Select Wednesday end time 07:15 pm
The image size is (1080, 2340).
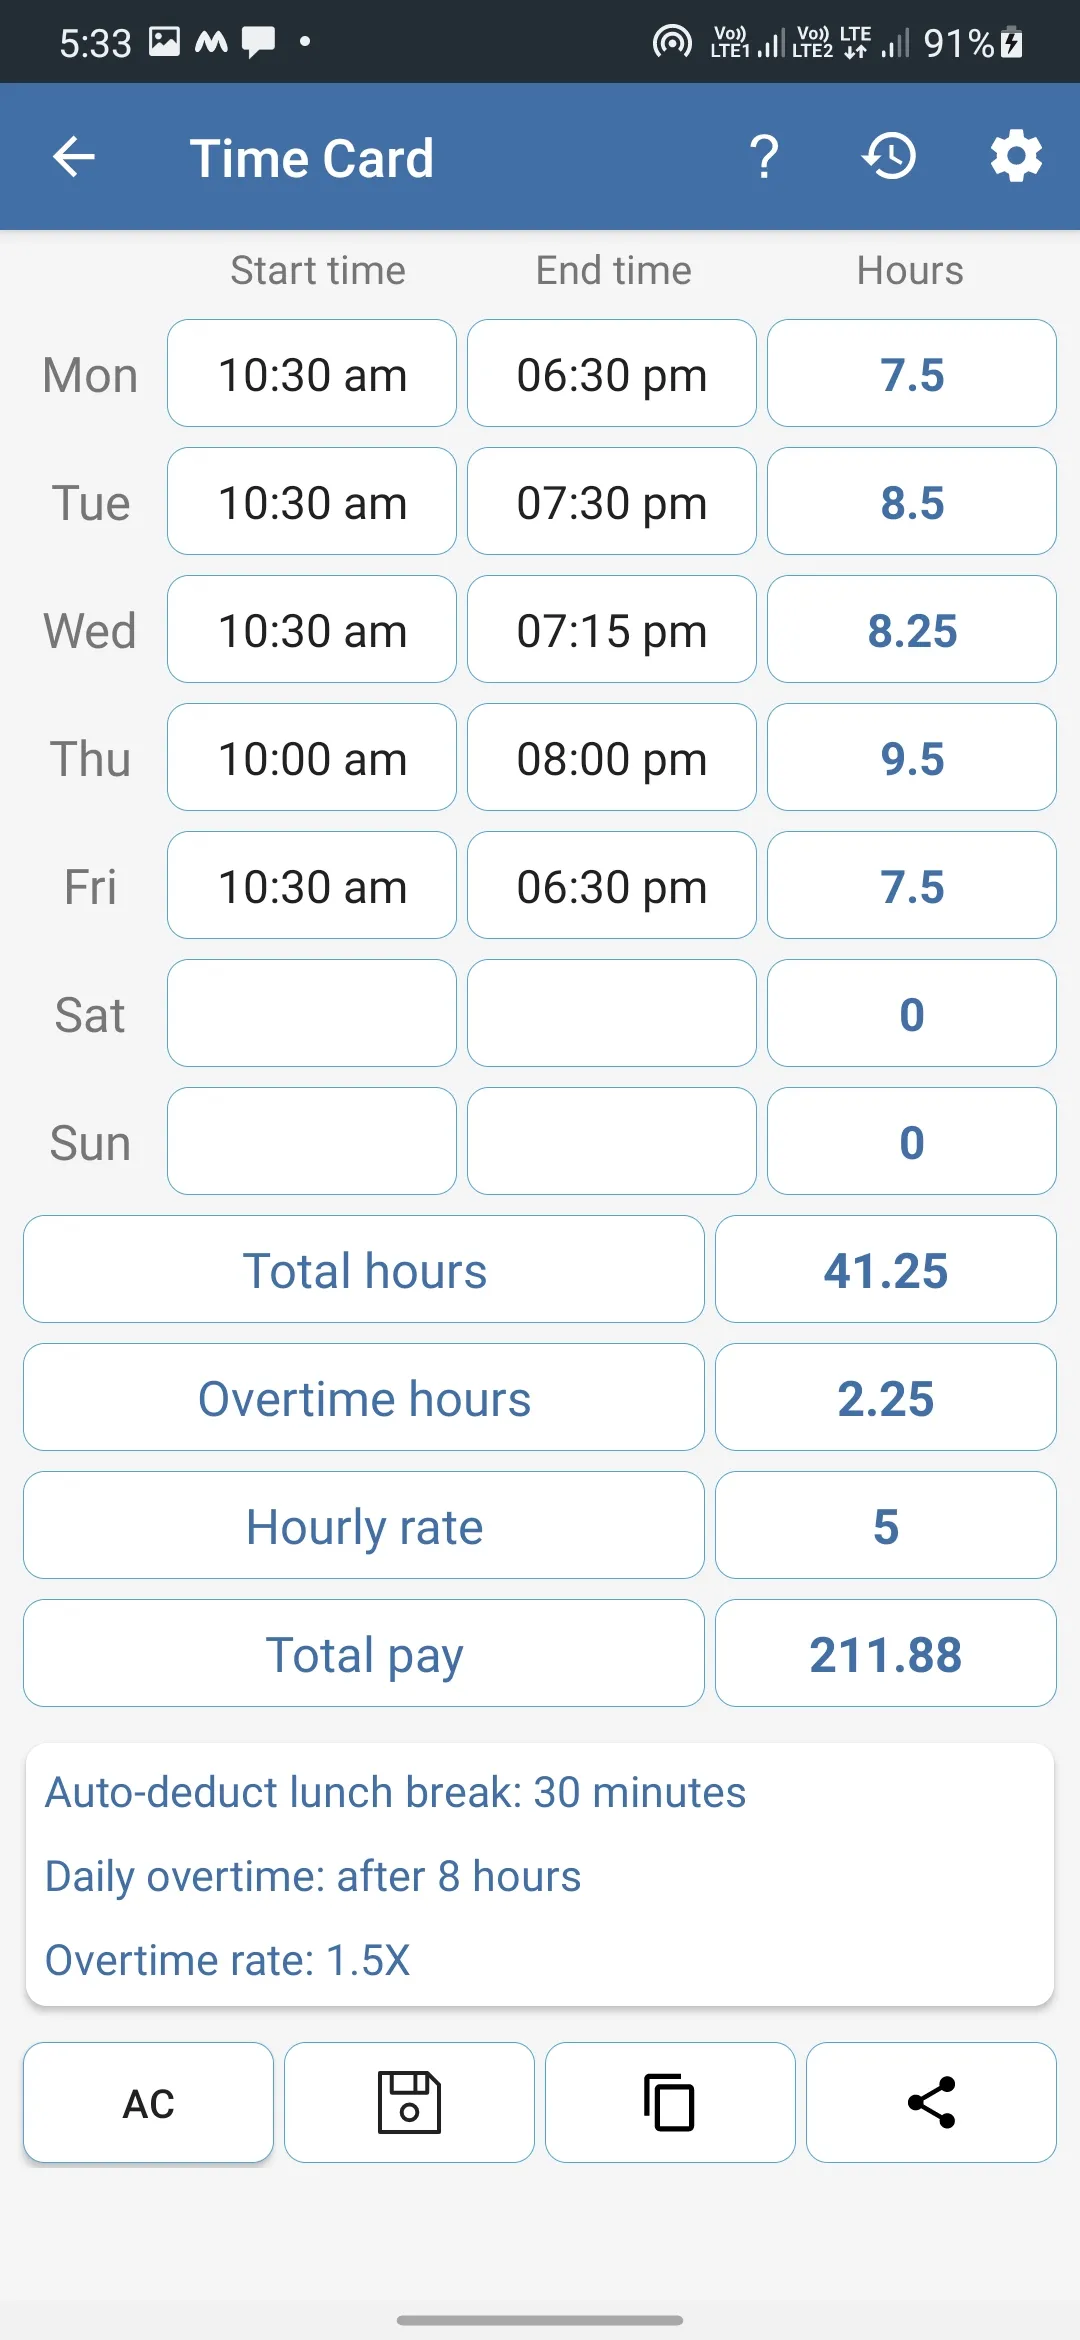coord(612,629)
